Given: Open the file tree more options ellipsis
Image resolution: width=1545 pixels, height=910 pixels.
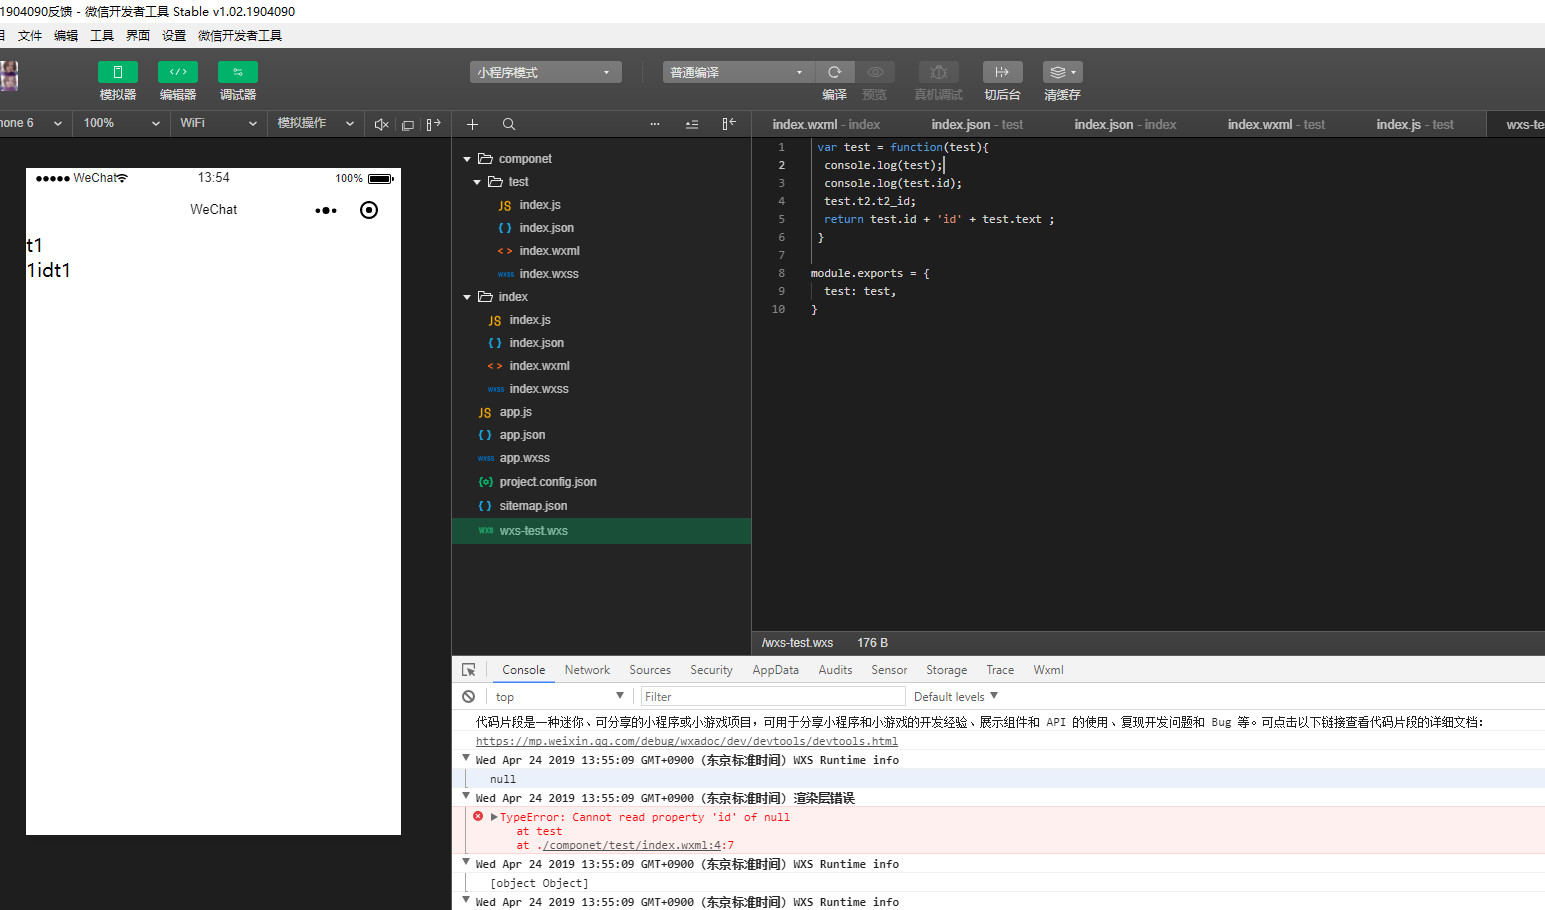Looking at the screenshot, I should [655, 124].
